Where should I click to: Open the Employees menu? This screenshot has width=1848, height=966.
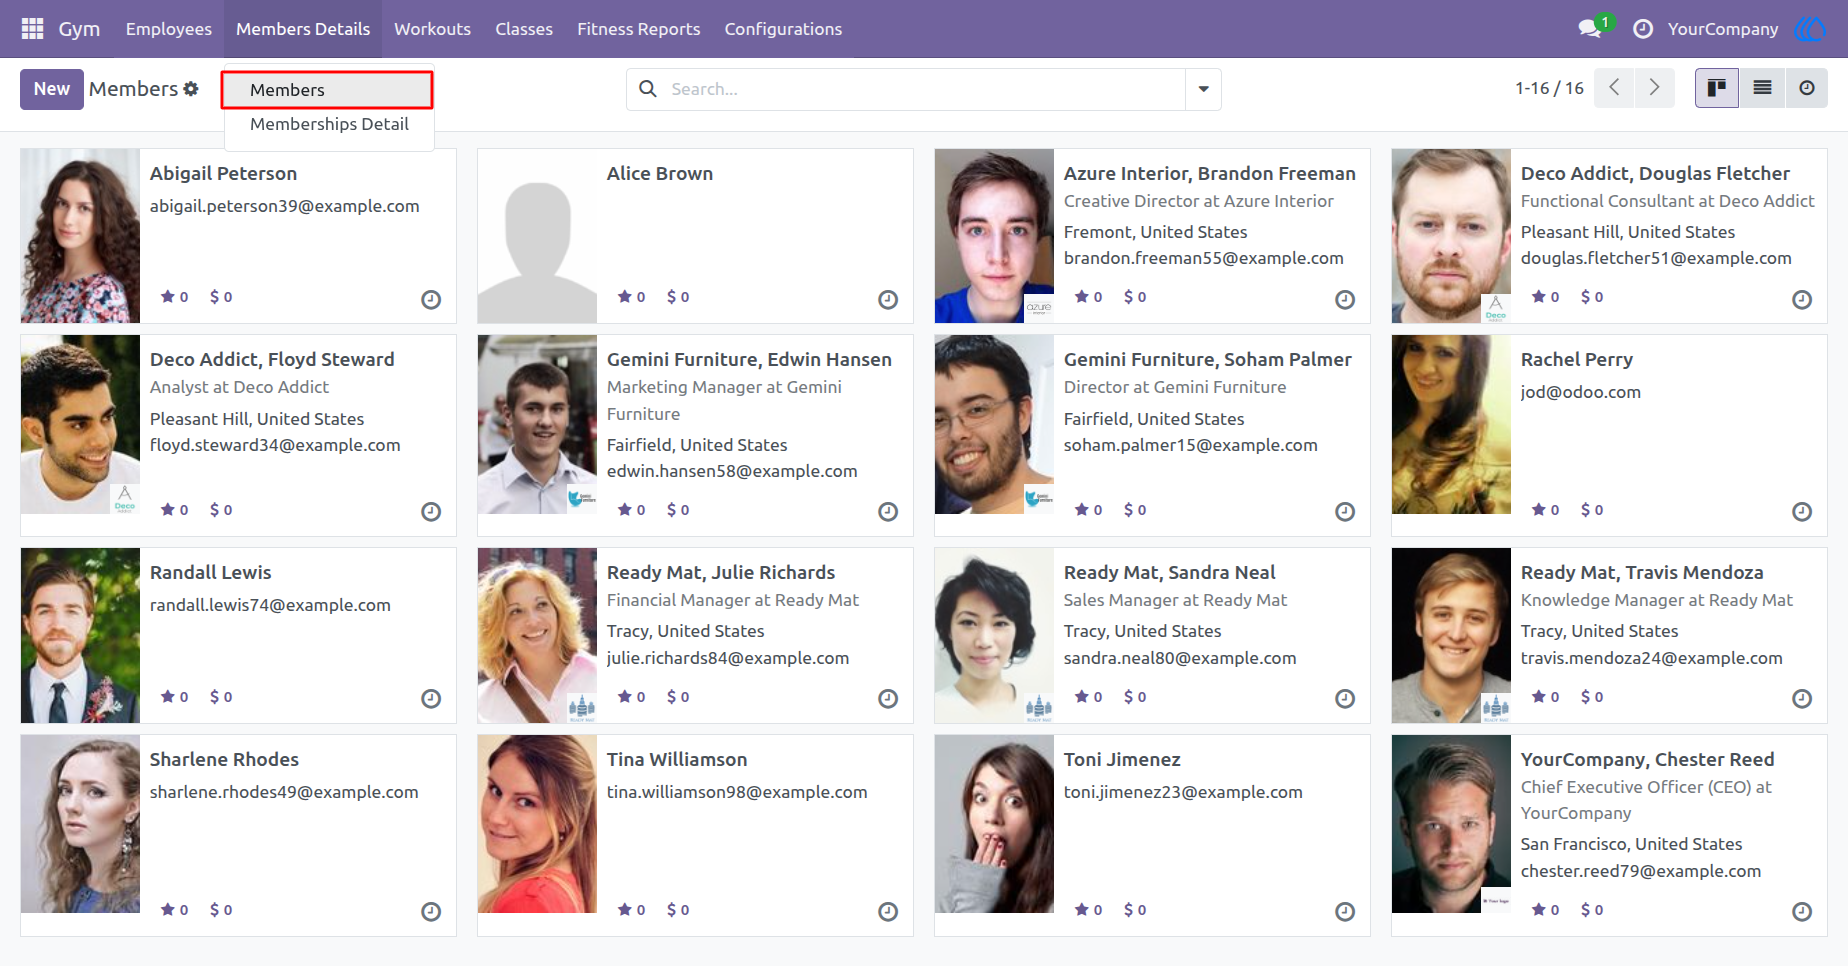[x=169, y=29]
